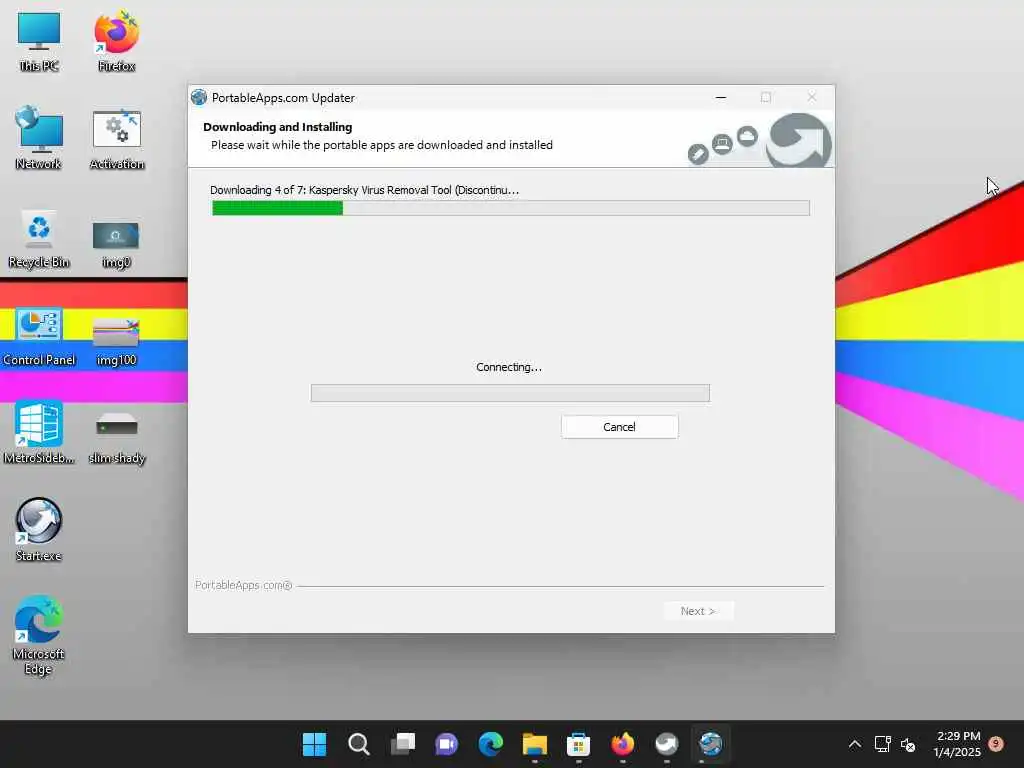Click the PortableApps.com Updater title icon
The width and height of the screenshot is (1024, 768).
[x=199, y=97]
